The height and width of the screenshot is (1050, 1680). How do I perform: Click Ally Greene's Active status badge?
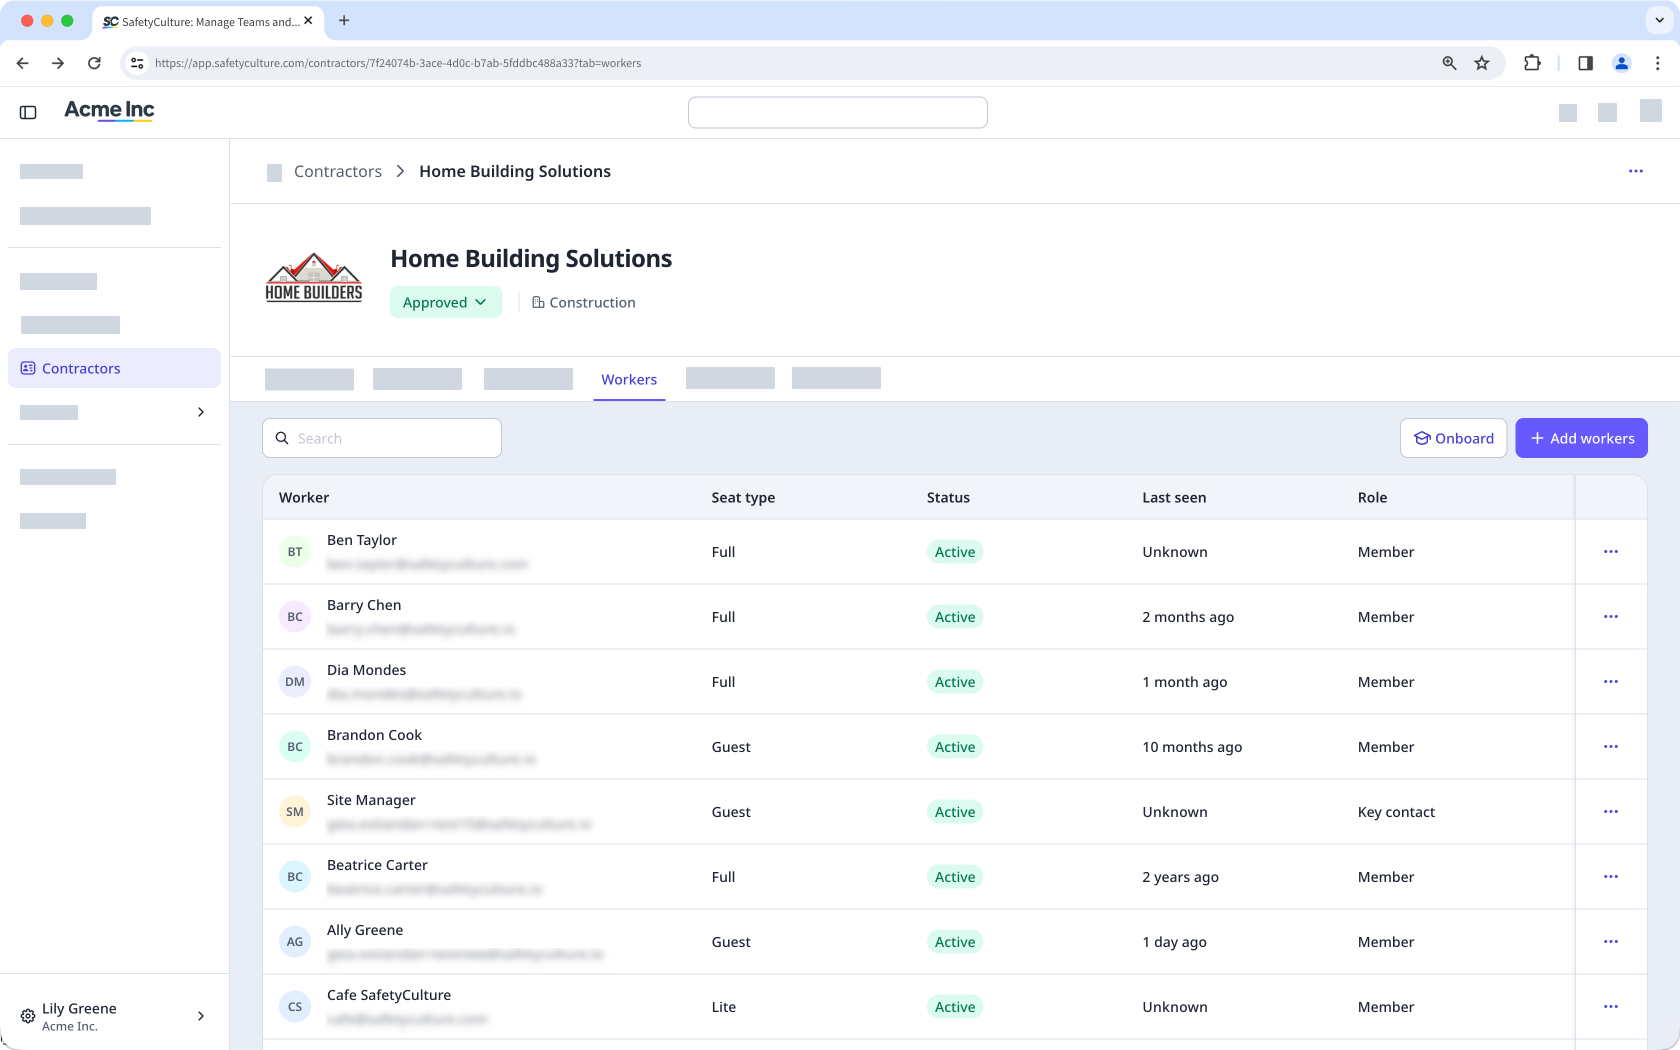pyautogui.click(x=955, y=942)
